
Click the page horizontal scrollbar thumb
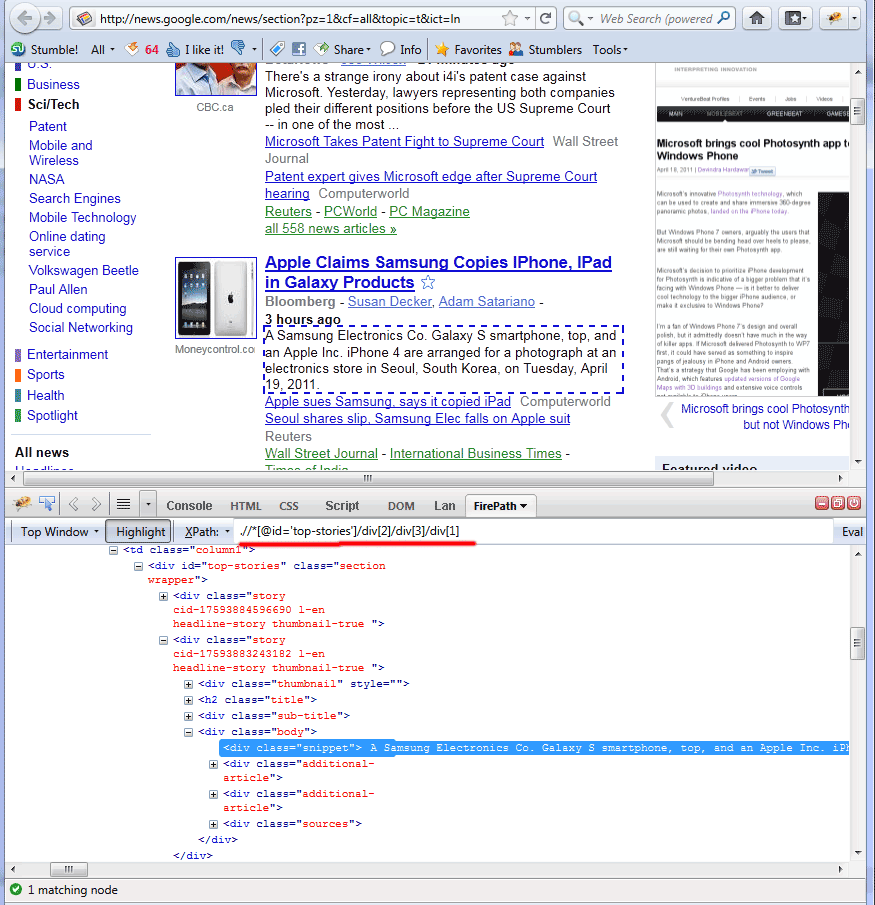click(368, 478)
